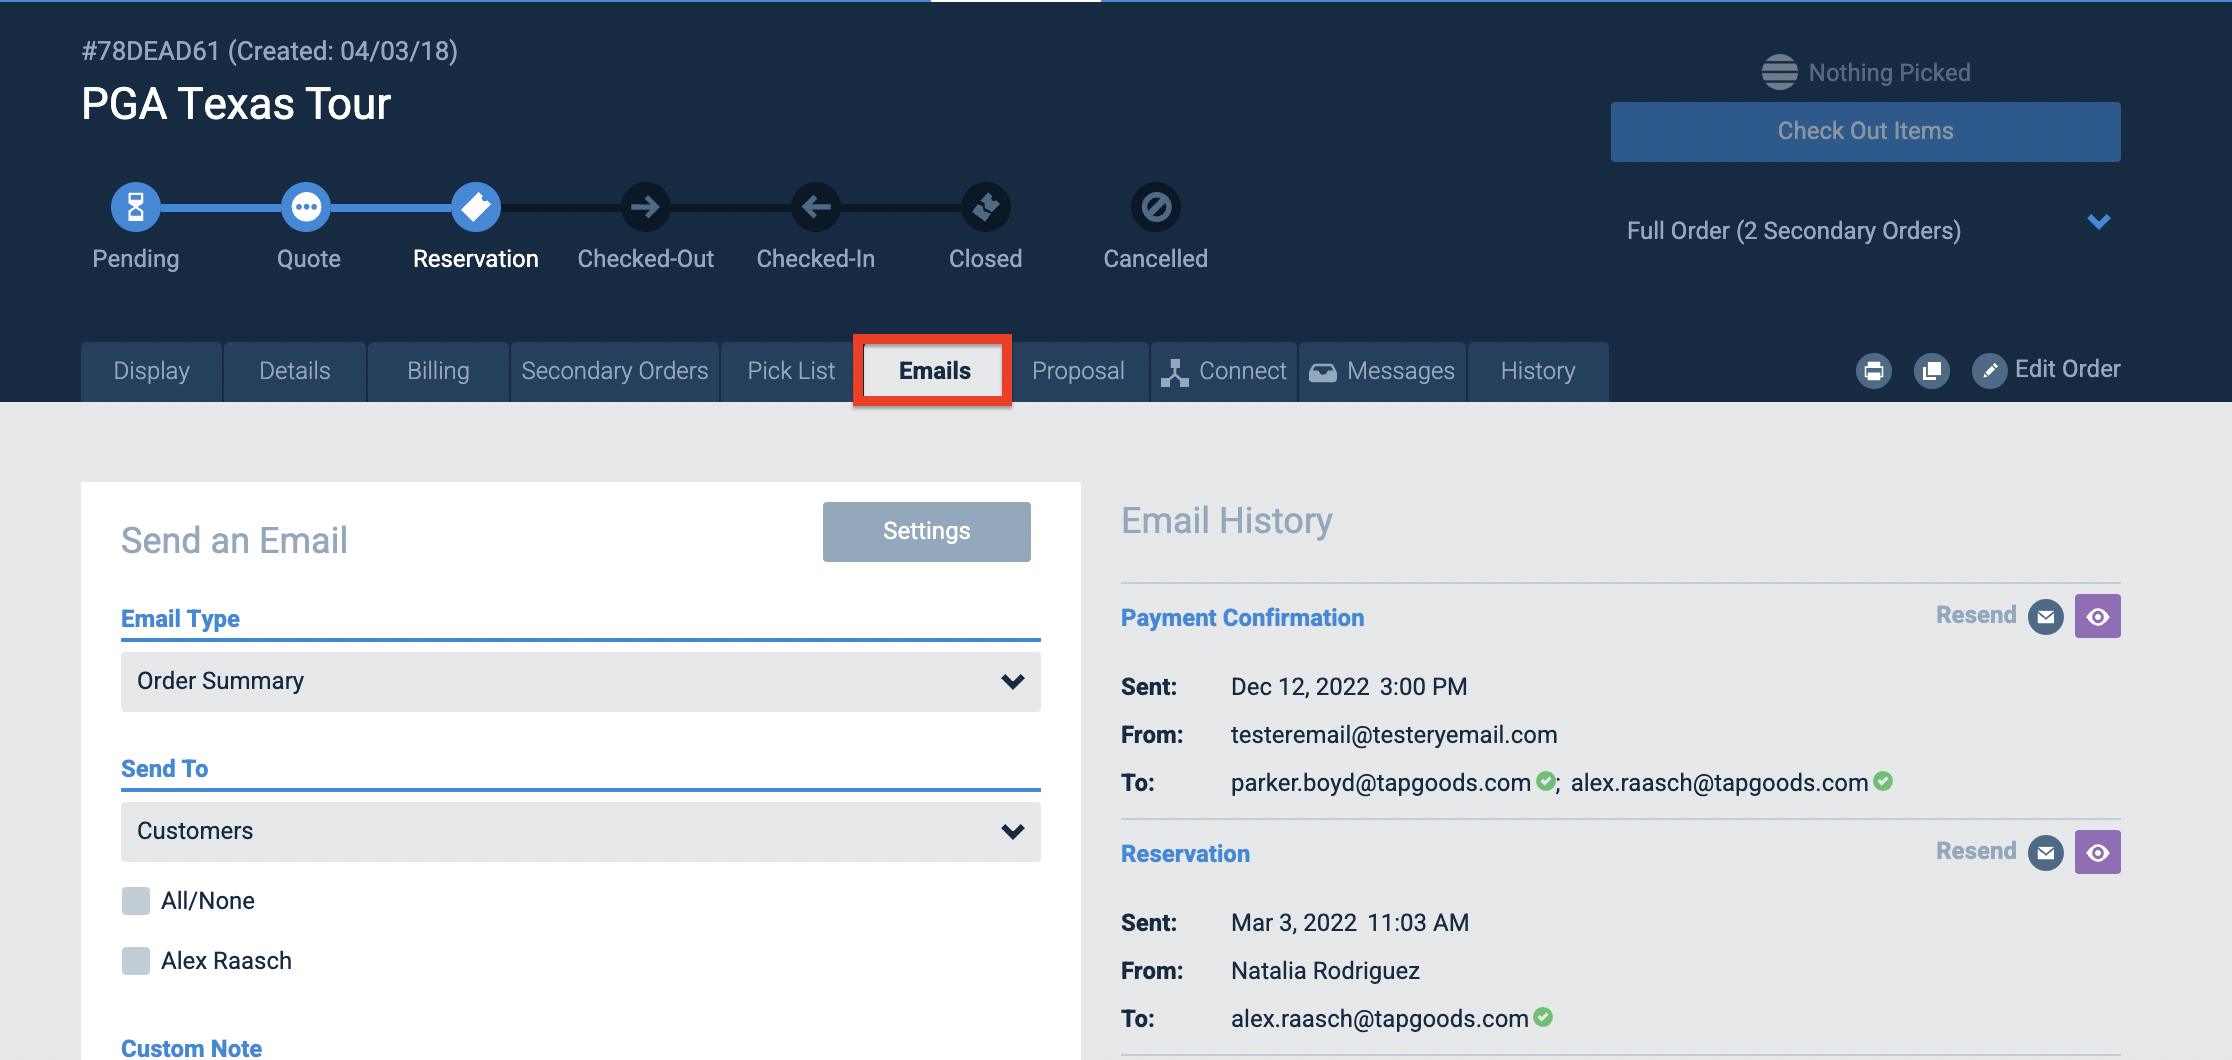Switch to the Pick List tab

[790, 370]
